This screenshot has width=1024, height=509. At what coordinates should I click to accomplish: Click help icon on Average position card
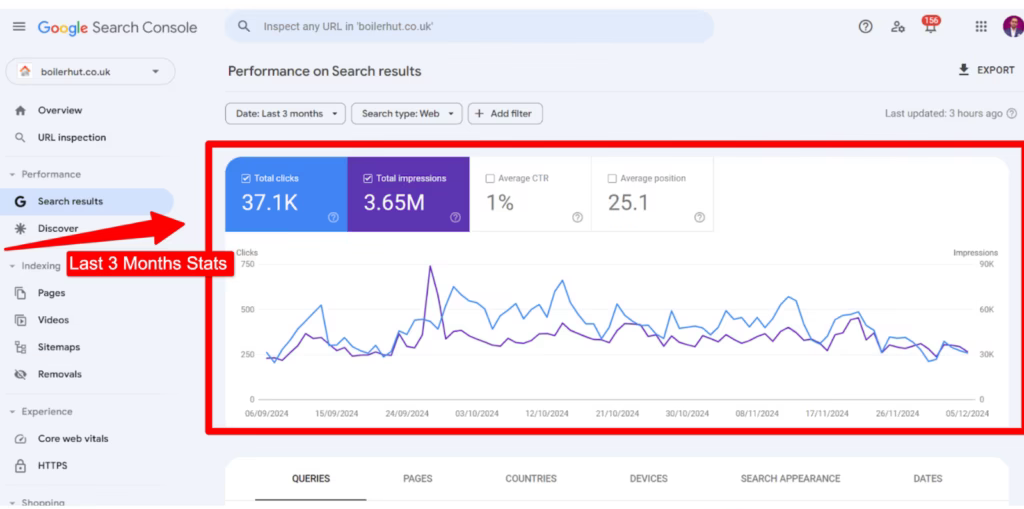coord(699,218)
